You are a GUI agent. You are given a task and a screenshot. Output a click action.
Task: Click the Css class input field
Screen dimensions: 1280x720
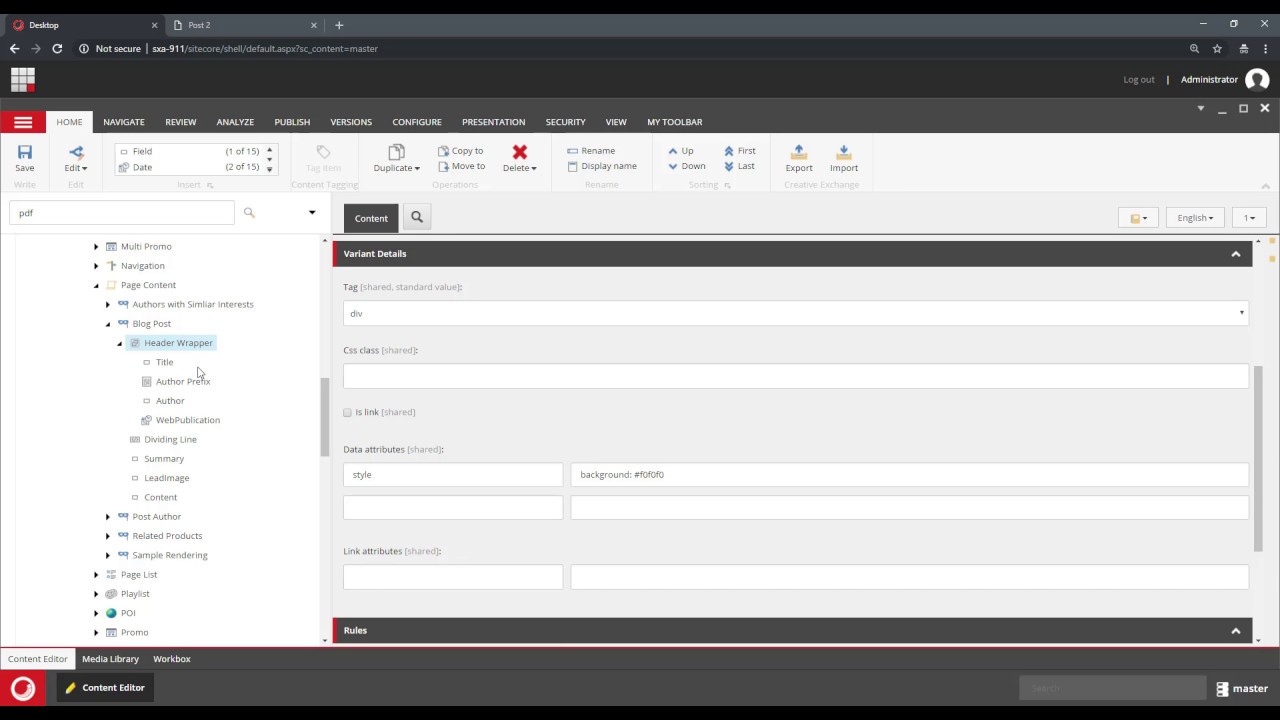pyautogui.click(x=796, y=376)
